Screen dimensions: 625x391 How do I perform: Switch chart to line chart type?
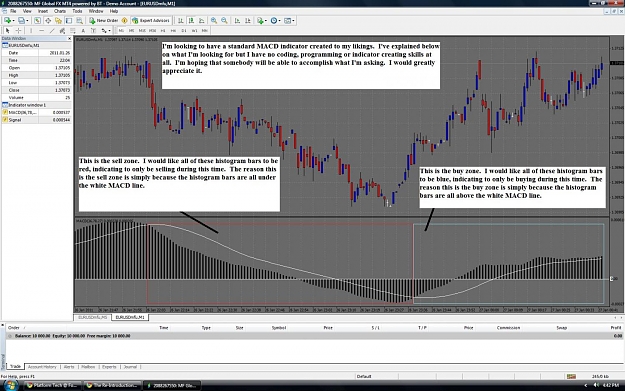(202, 20)
